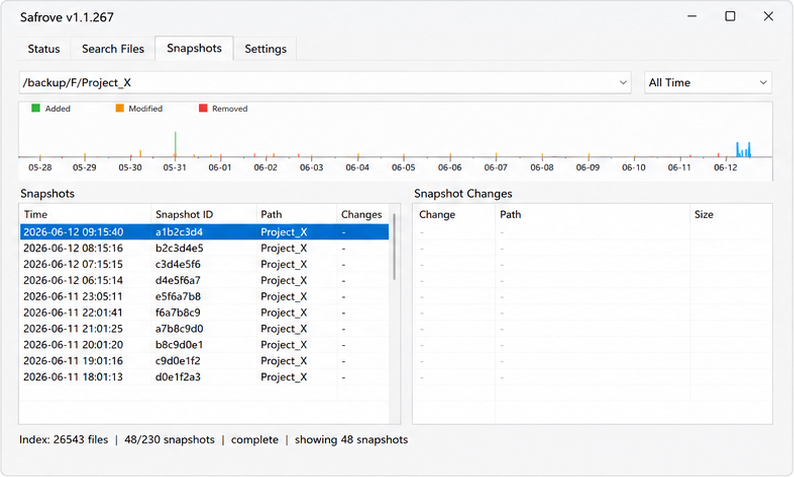The image size is (794, 477).
Task: Click the 'complete' status text
Action: (x=255, y=440)
